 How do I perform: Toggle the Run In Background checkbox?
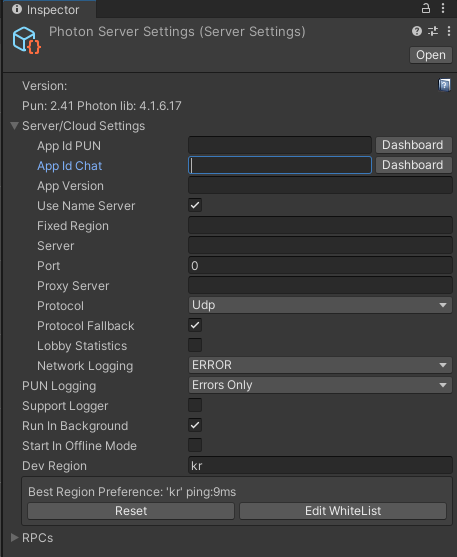[x=195, y=425]
